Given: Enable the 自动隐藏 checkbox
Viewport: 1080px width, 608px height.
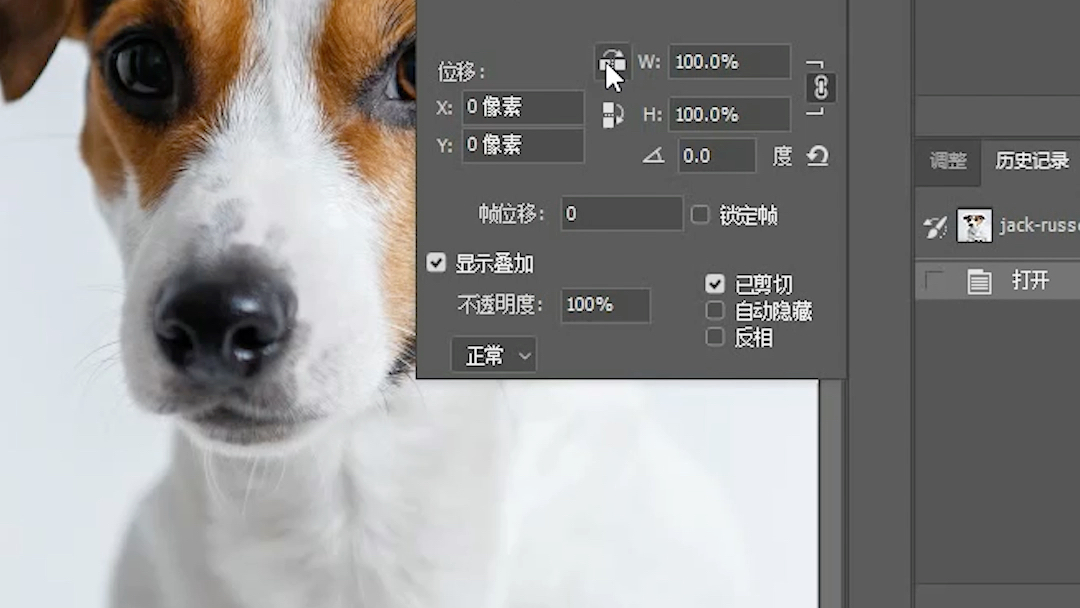Looking at the screenshot, I should click(715, 310).
